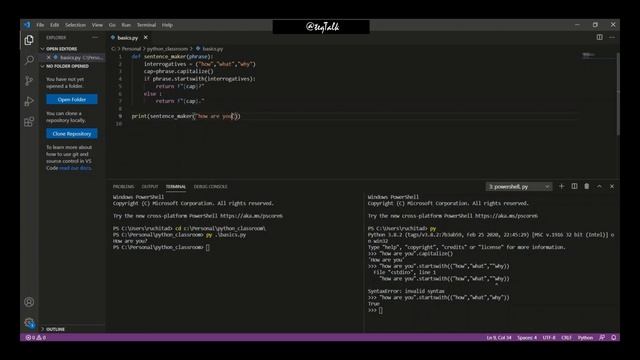Open the Manage gear icon
Viewport: 640px width, 360px height.
pos(29,323)
